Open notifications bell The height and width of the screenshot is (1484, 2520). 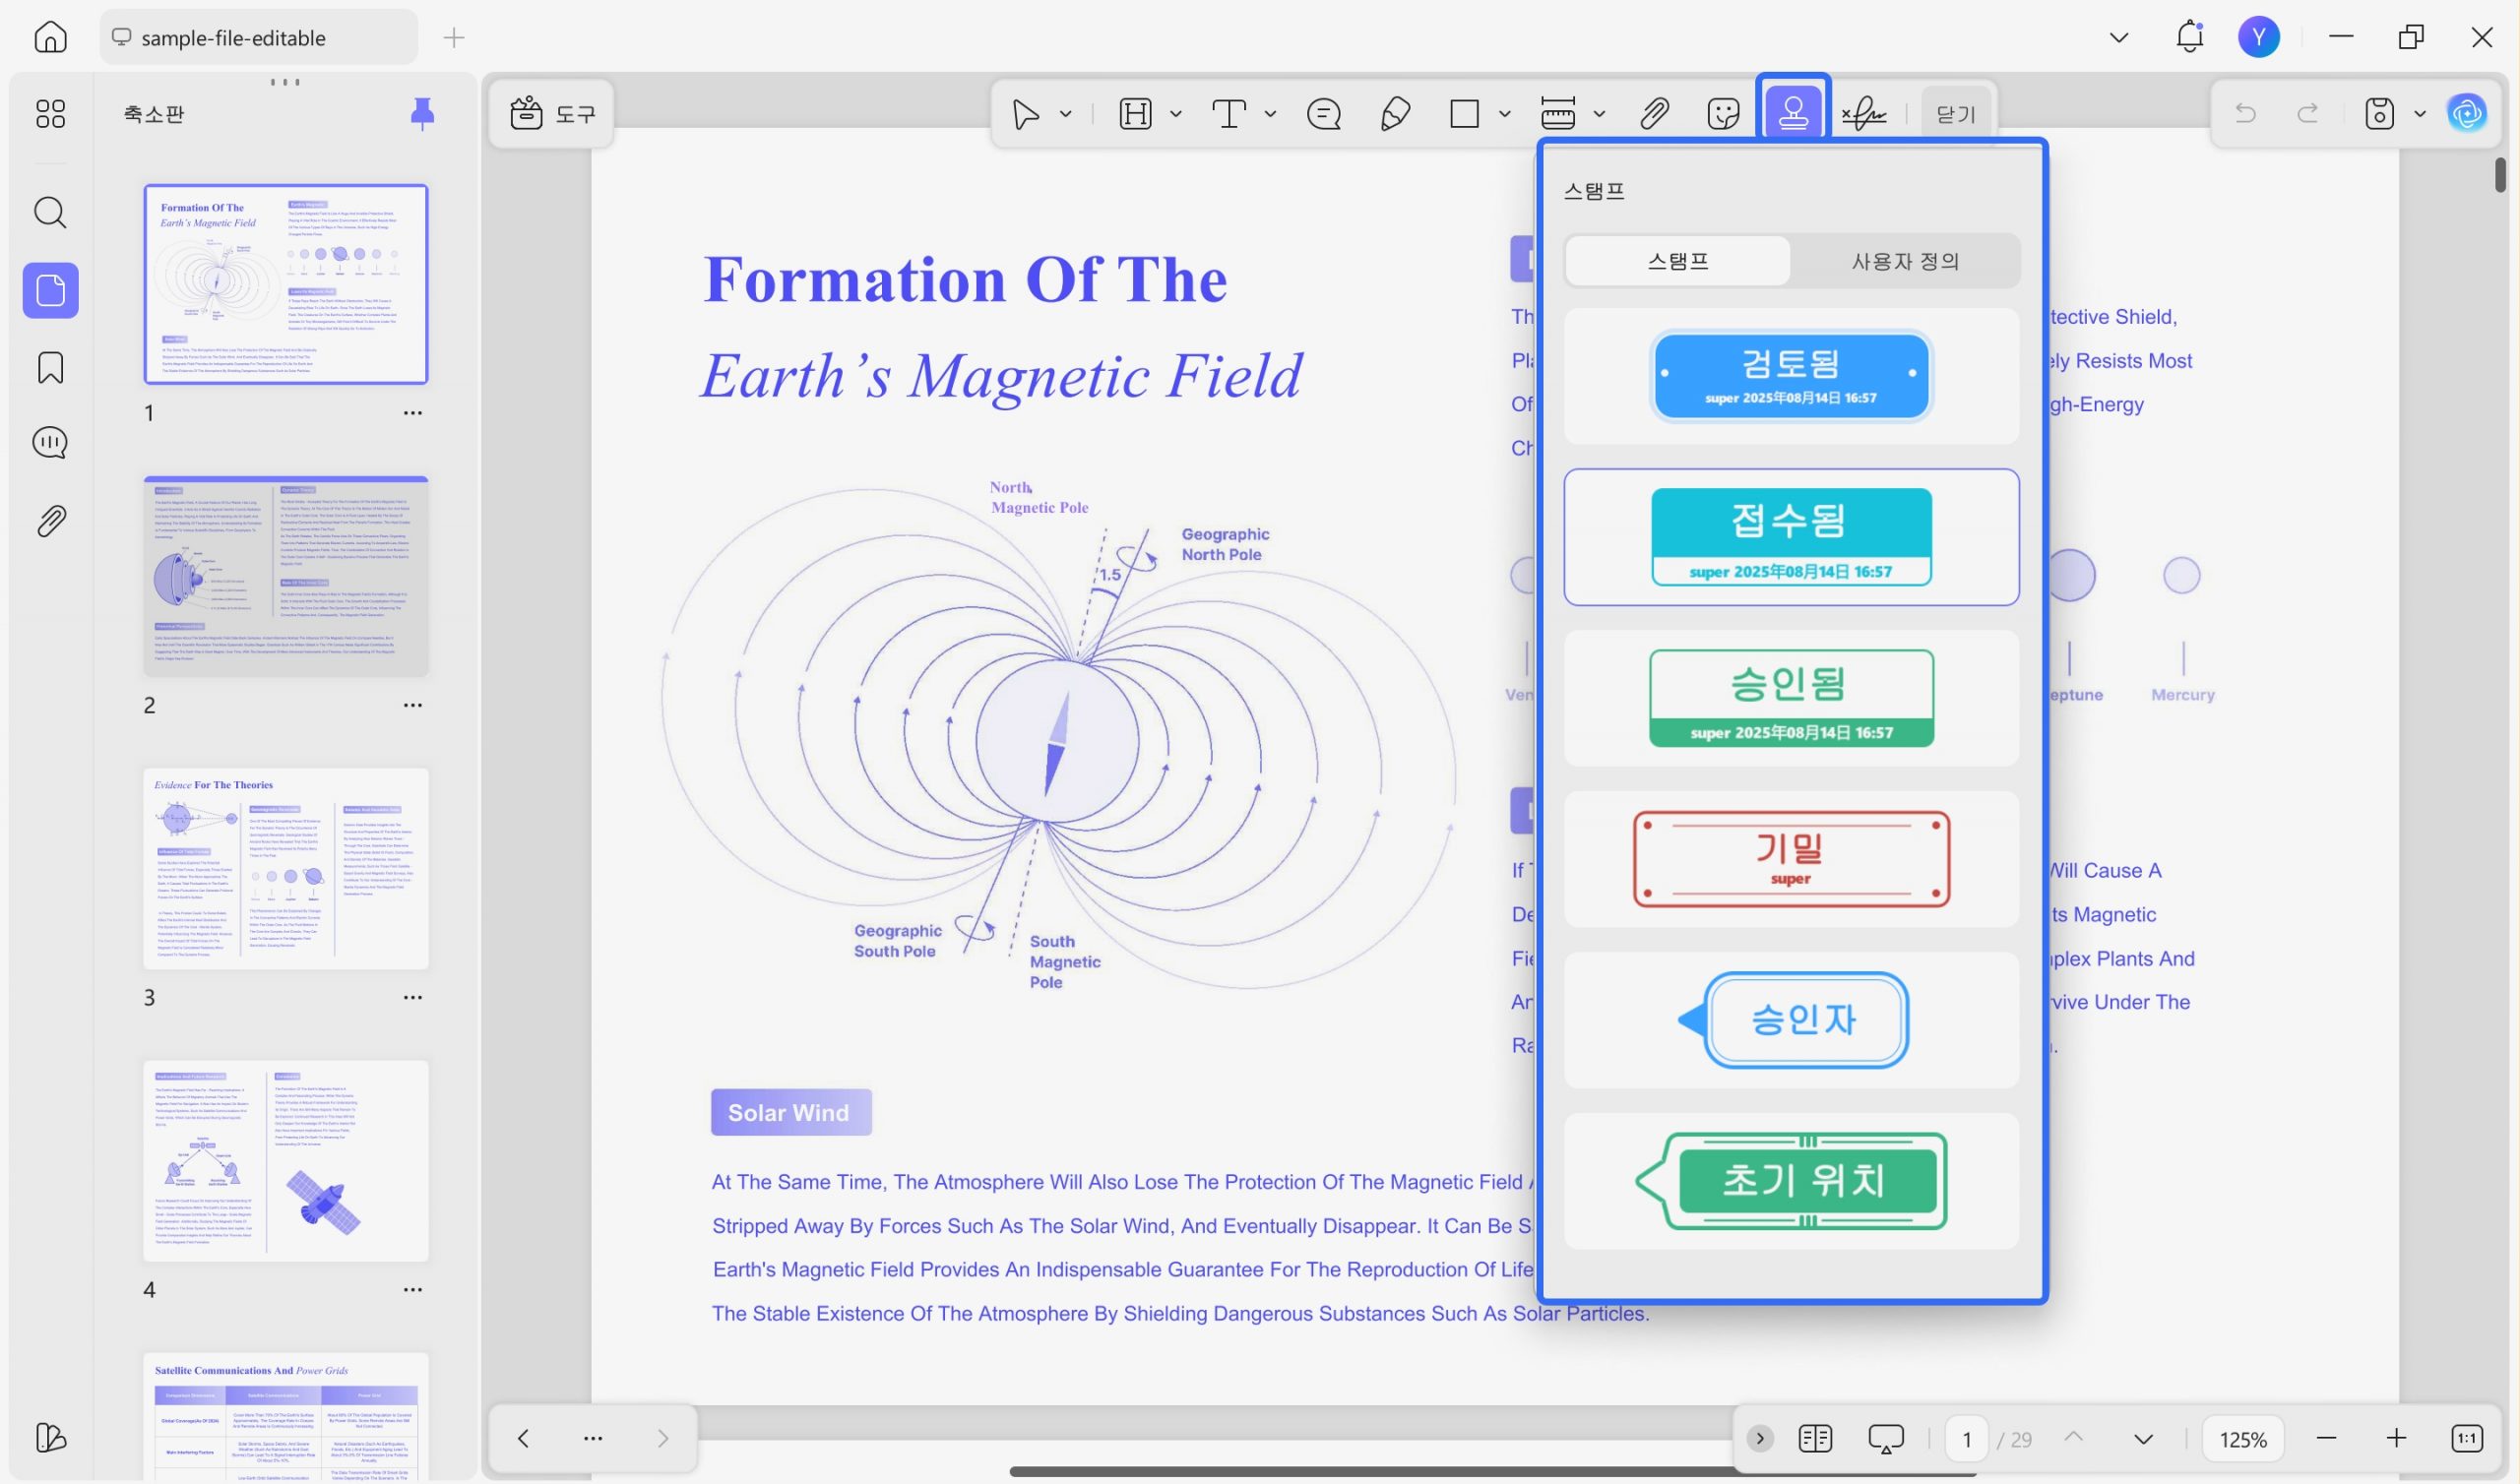(x=2190, y=37)
